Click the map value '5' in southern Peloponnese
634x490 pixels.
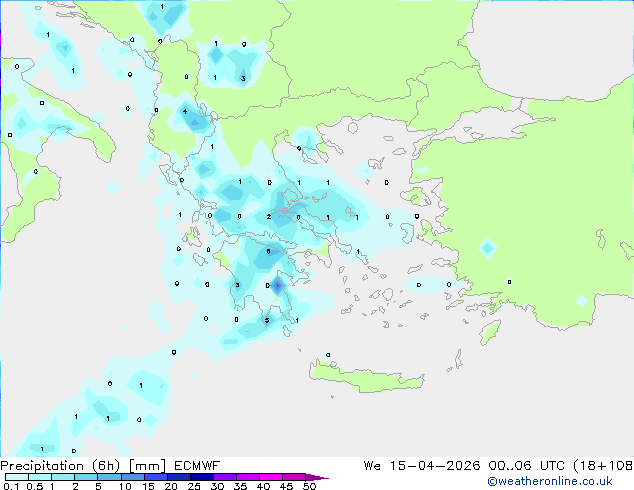click(267, 321)
